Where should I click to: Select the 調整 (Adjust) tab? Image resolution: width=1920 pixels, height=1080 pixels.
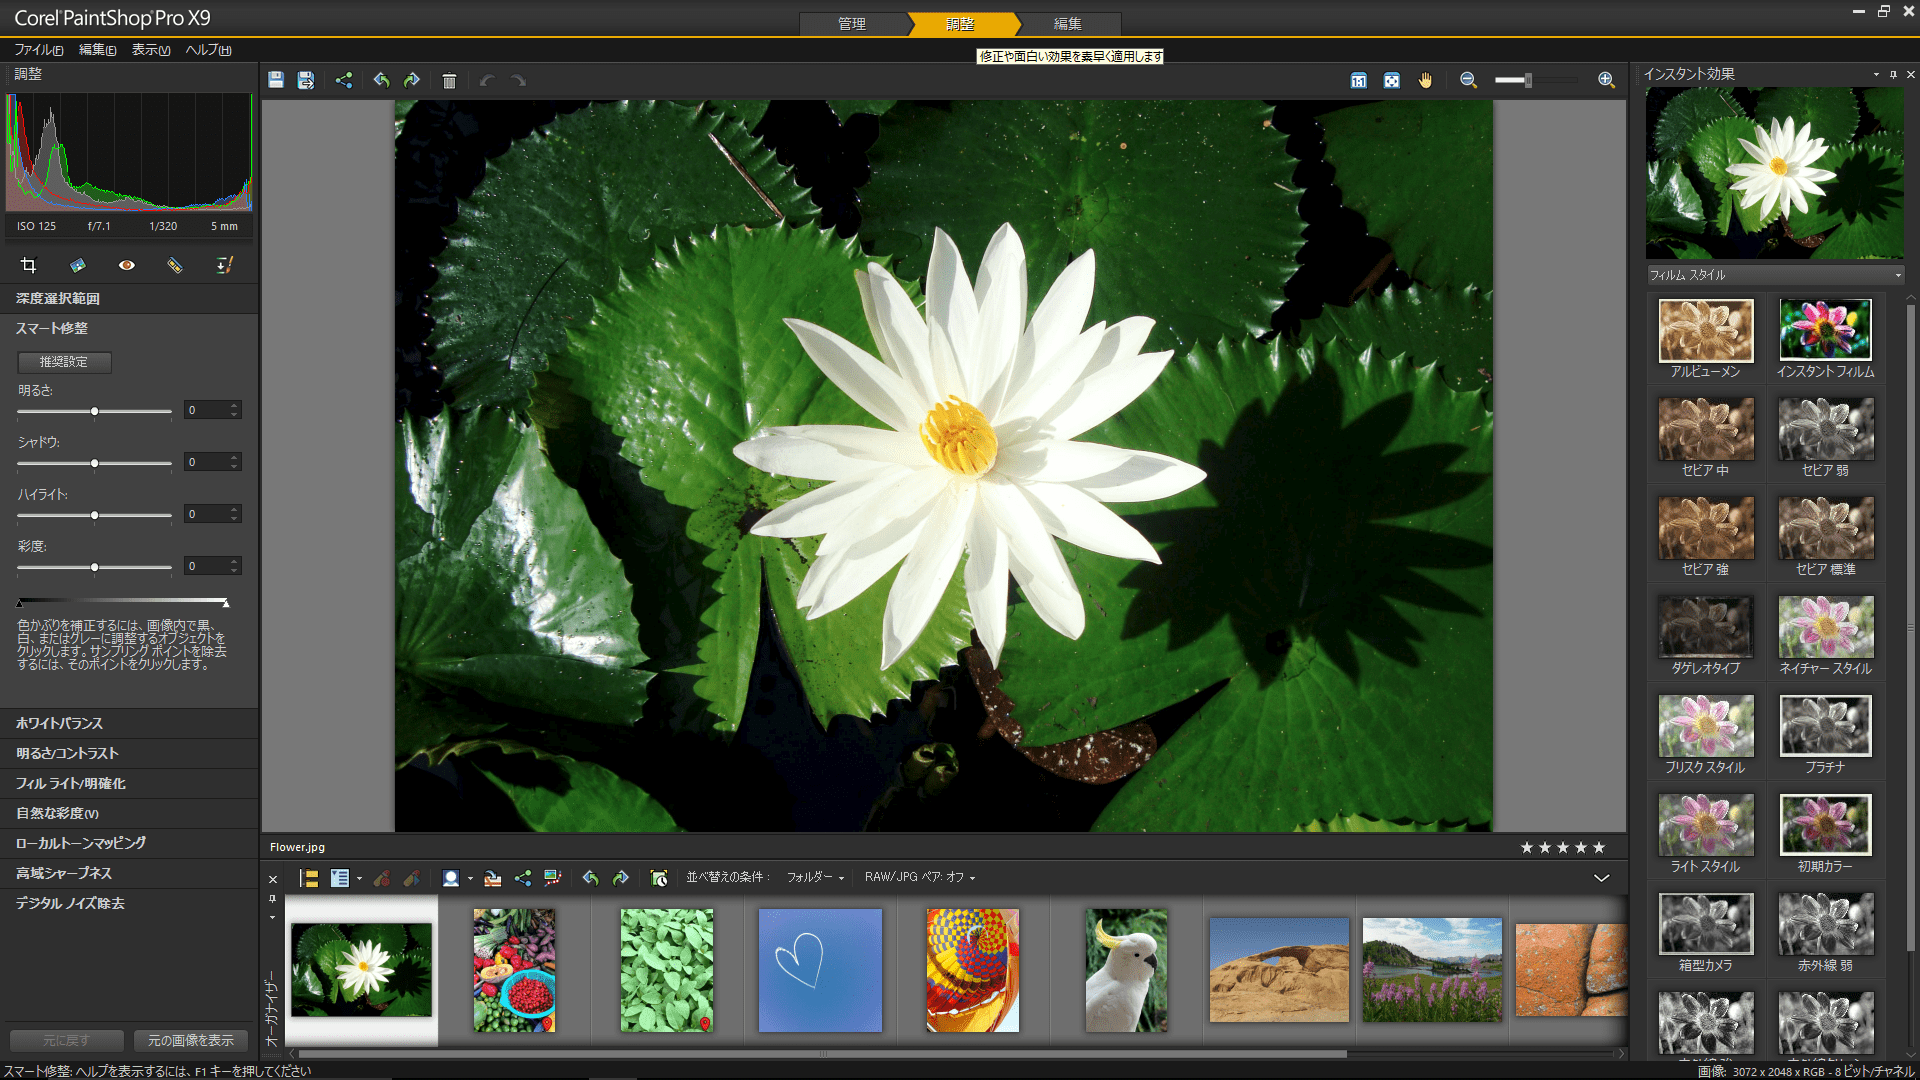coord(960,24)
